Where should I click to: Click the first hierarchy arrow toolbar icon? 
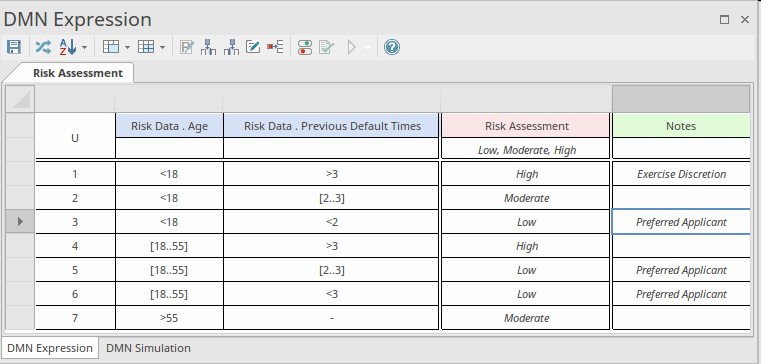point(208,47)
